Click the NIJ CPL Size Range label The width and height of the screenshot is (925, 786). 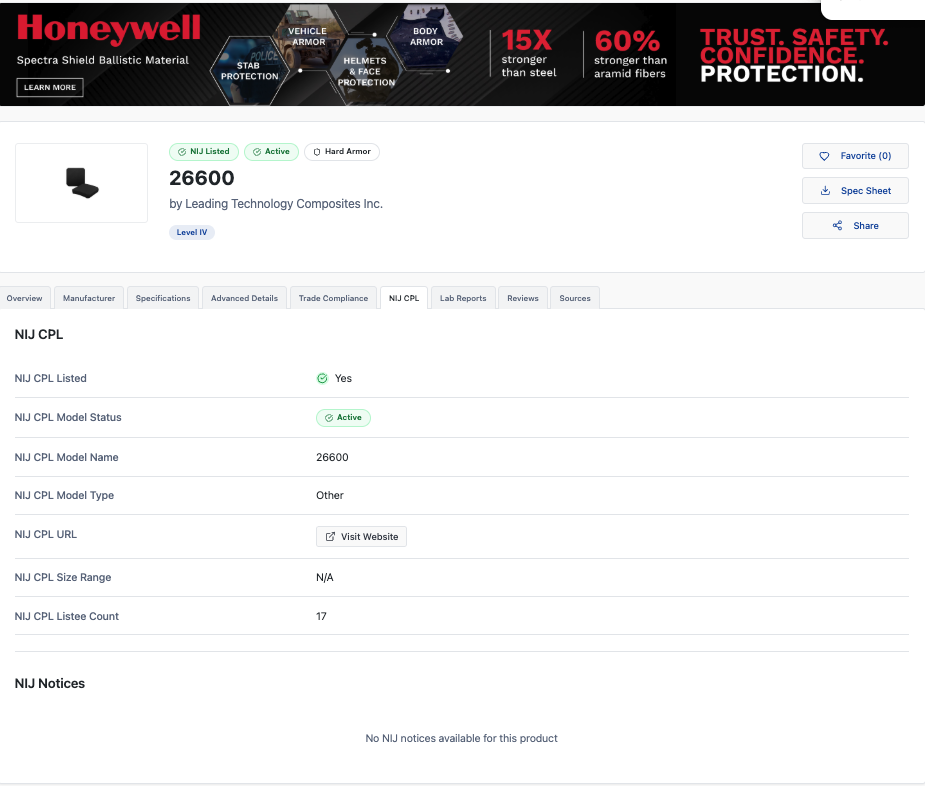(63, 577)
